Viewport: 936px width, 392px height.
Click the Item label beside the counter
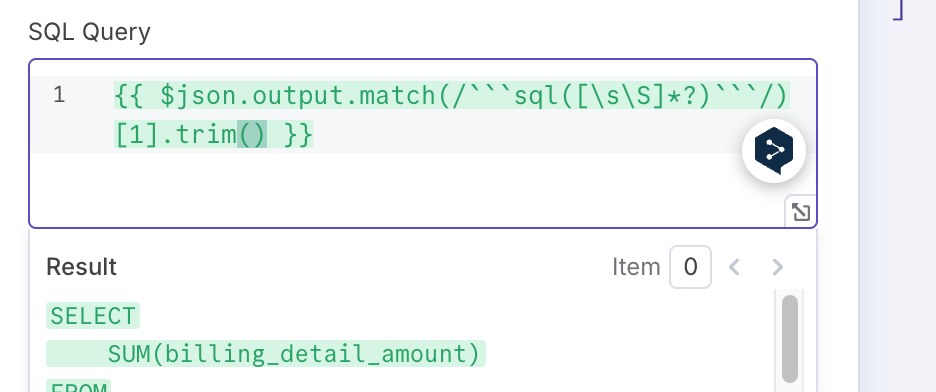pos(636,267)
